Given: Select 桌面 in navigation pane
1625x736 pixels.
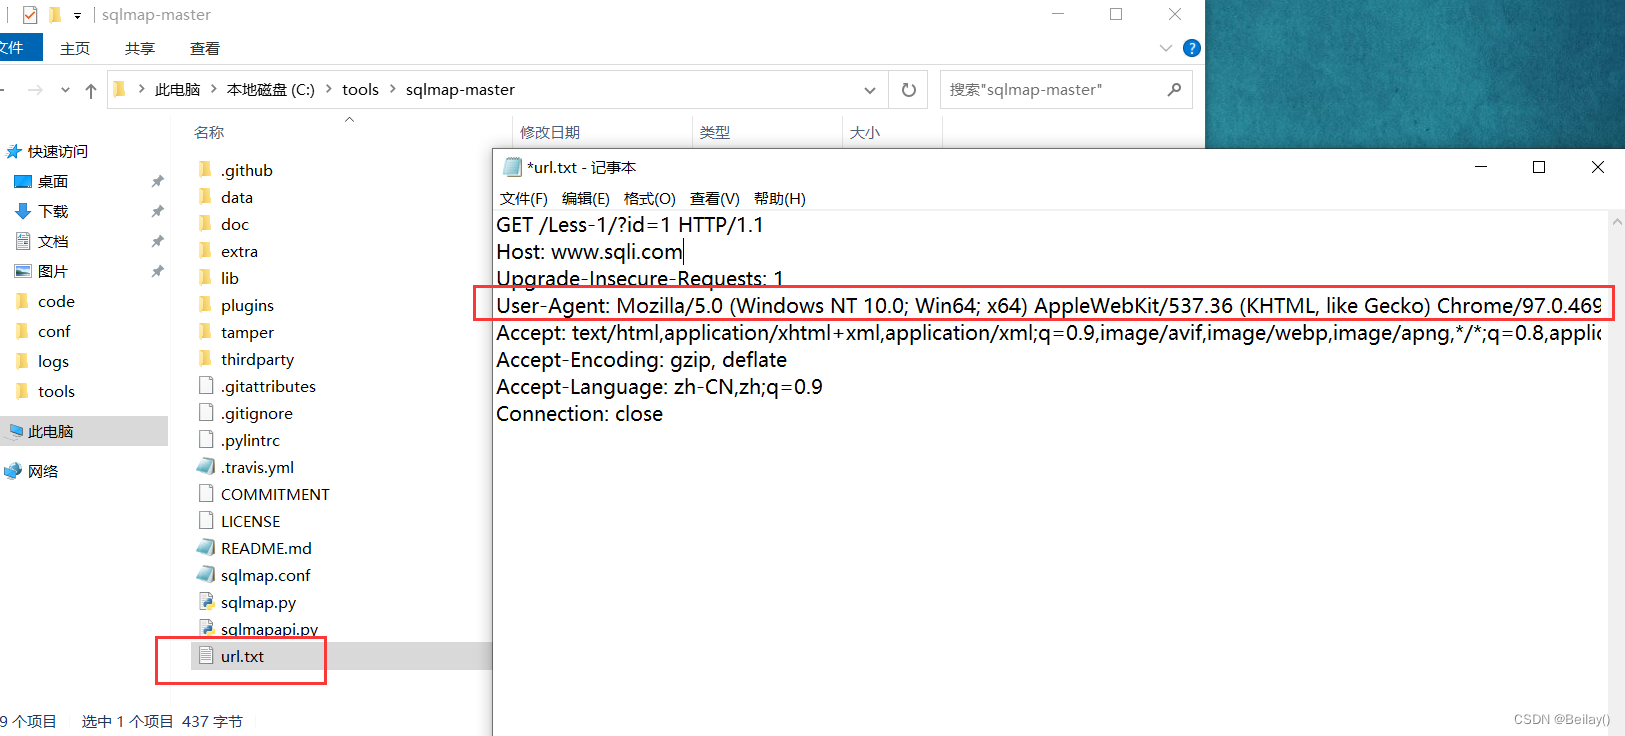Looking at the screenshot, I should click(x=53, y=181).
